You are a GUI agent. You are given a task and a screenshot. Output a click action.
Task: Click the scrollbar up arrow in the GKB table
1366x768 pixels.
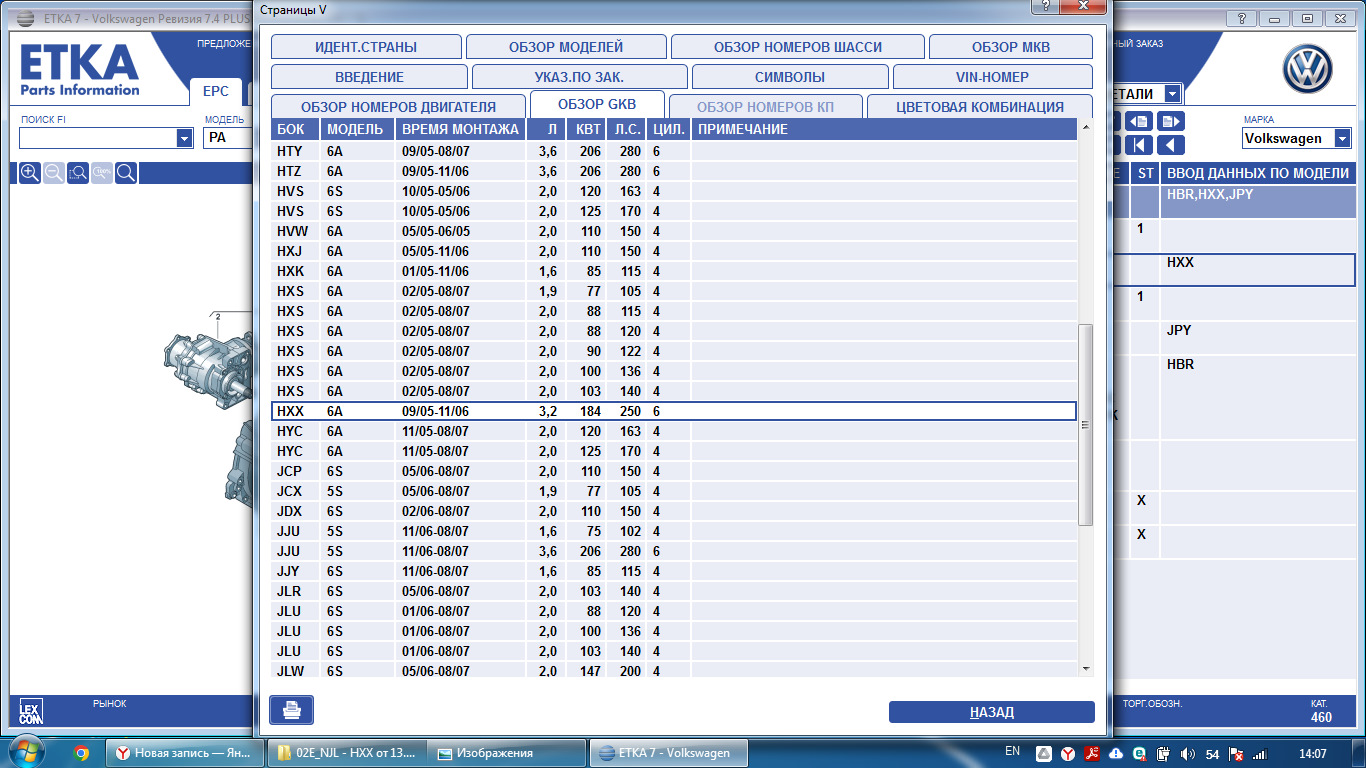coord(1086,127)
